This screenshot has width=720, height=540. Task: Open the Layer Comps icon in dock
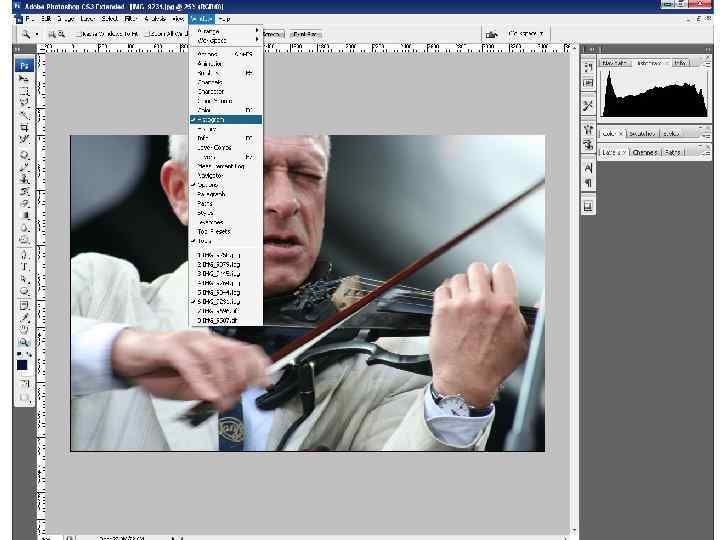pos(588,207)
